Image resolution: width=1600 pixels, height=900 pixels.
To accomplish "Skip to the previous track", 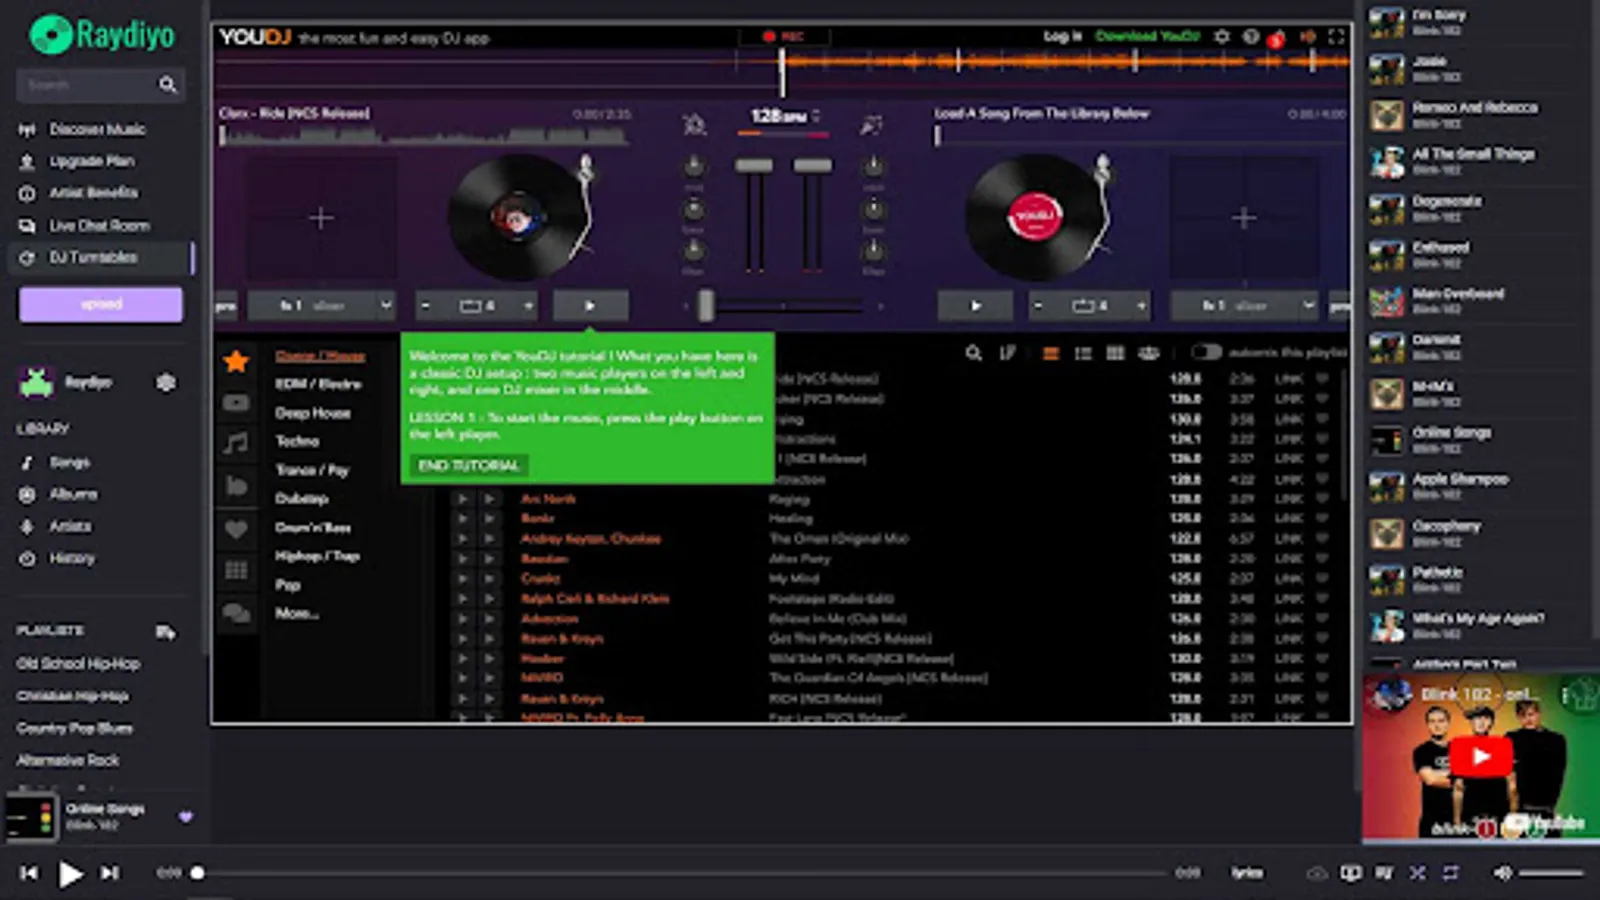I will tap(29, 873).
